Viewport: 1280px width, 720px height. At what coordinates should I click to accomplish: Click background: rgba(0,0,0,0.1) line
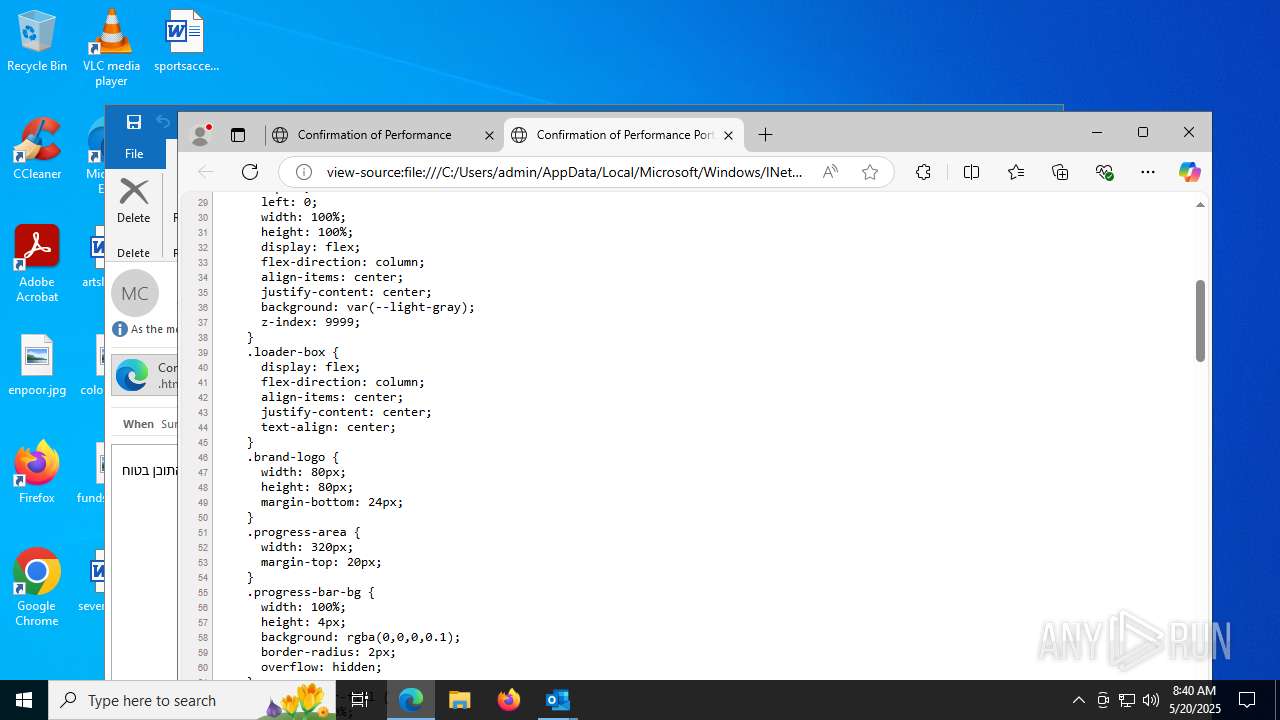click(361, 637)
